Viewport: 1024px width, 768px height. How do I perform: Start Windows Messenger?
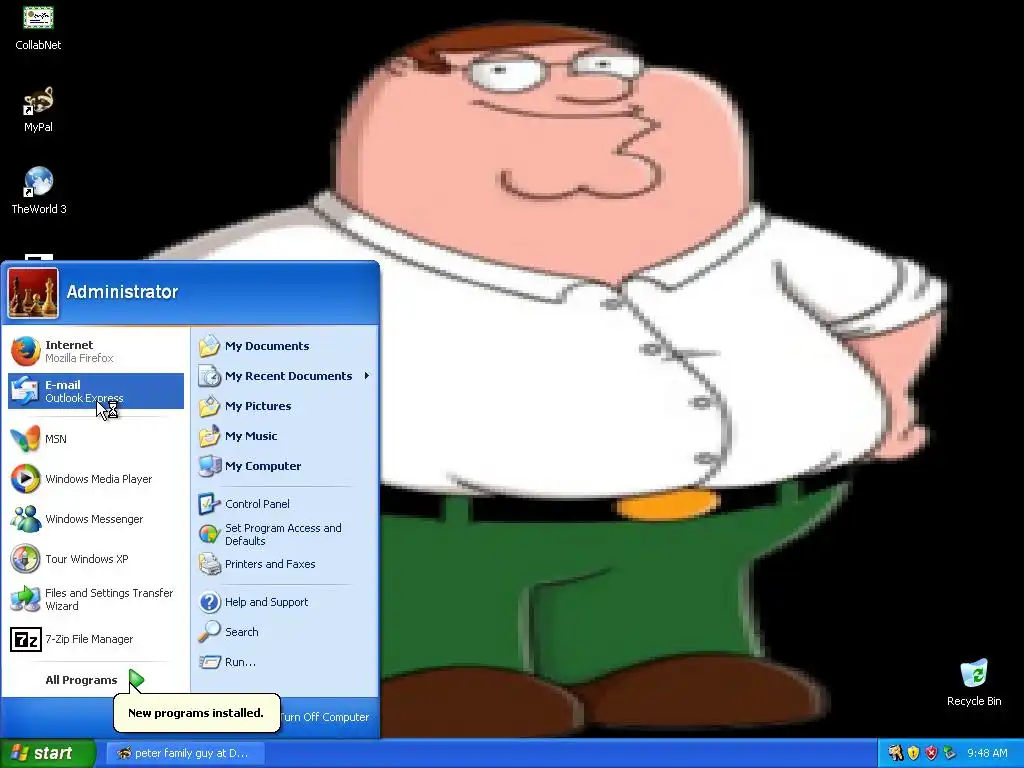pos(95,519)
